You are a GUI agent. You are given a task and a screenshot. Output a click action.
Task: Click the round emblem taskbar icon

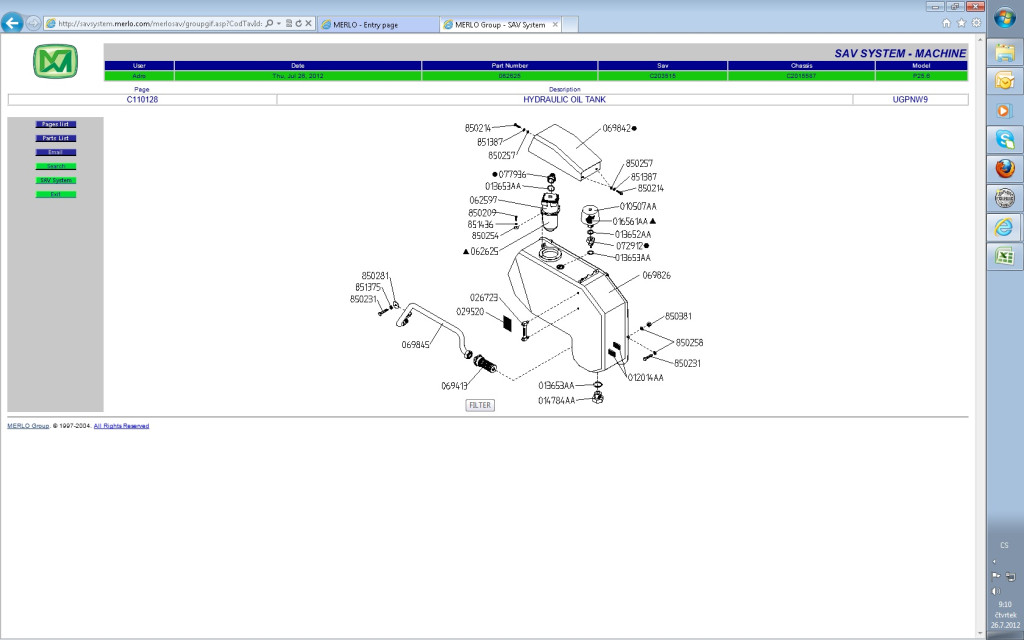[x=1005, y=198]
